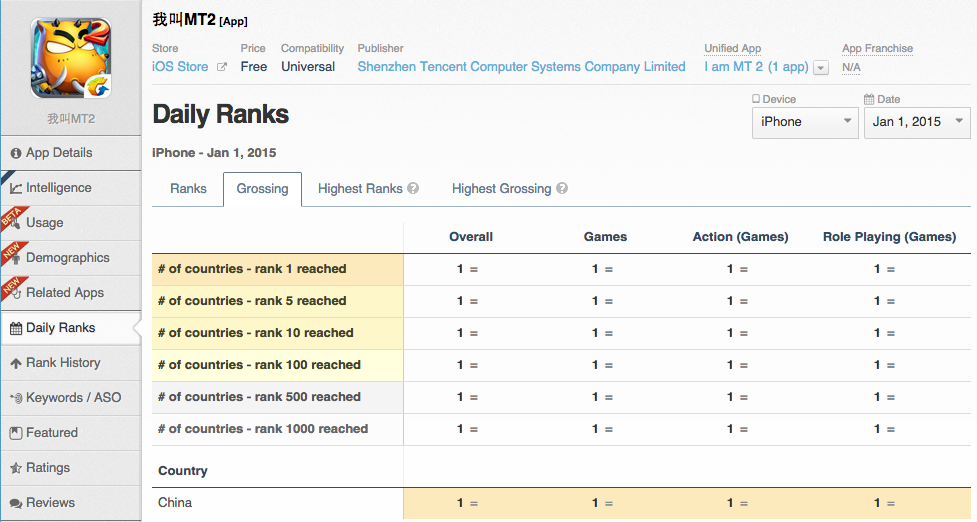Click the '# of countries - rank 5 reached' row
Screen dimensions: 977x522
pyautogui.click(x=561, y=301)
